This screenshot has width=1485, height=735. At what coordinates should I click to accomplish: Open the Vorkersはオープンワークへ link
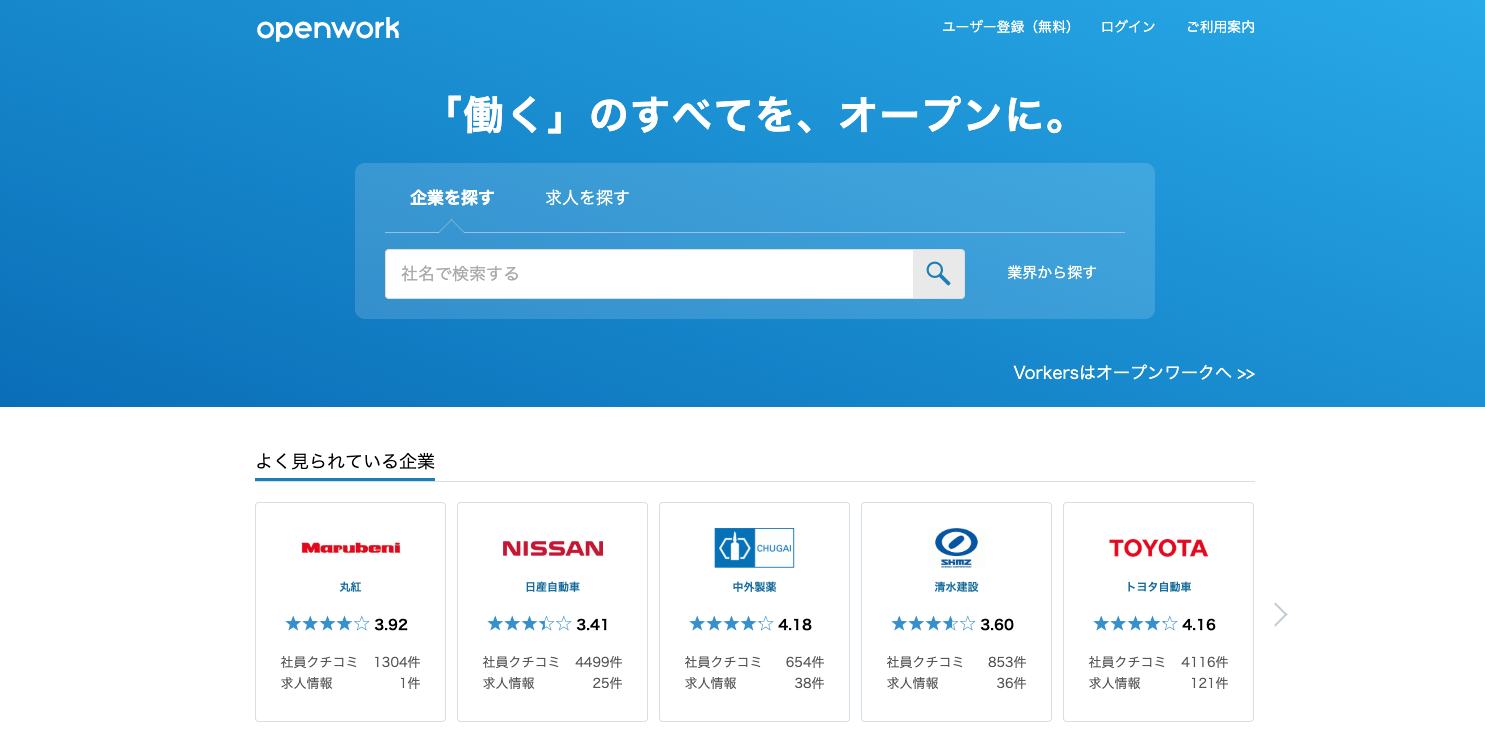[x=1134, y=373]
